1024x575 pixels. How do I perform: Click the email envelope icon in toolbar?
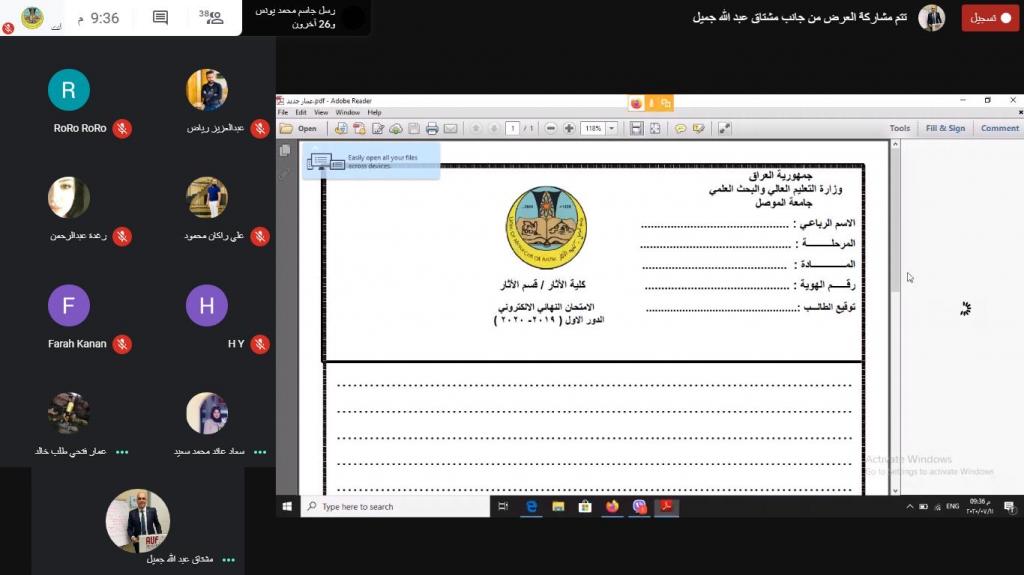[450, 128]
